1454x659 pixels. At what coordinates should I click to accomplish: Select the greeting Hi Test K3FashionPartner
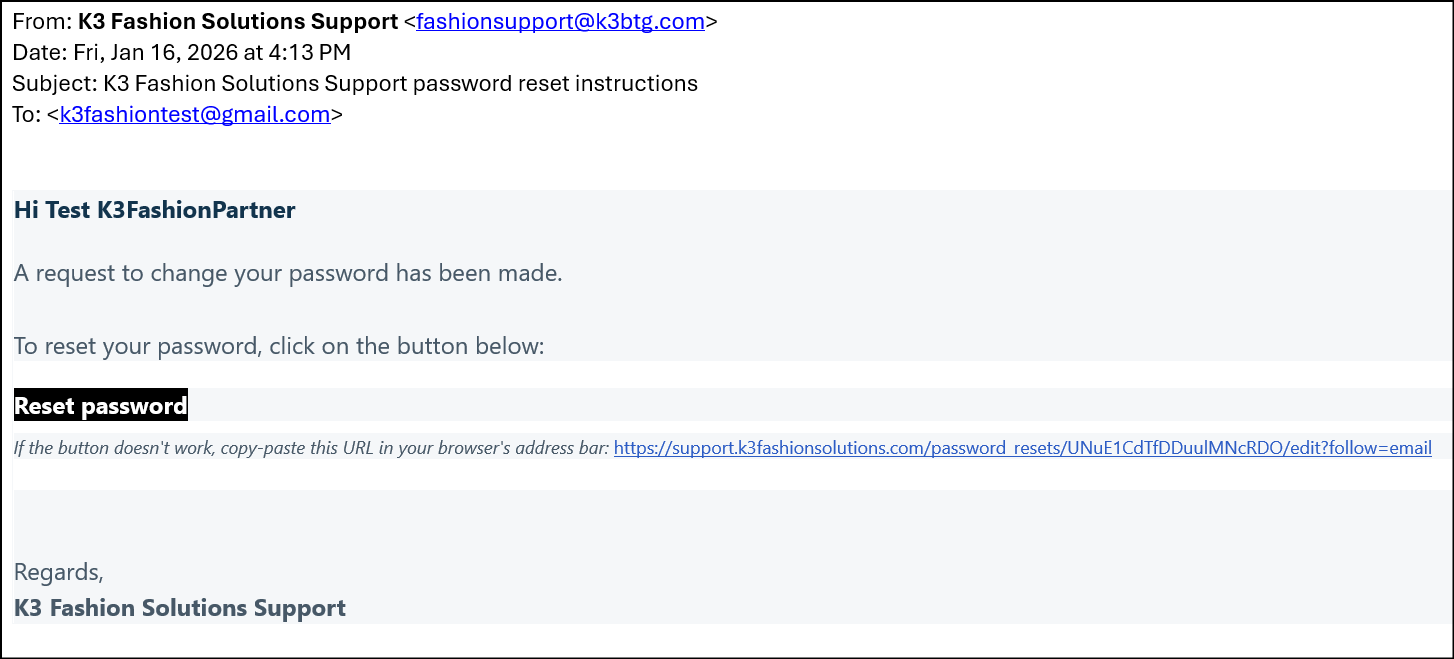pyautogui.click(x=155, y=210)
